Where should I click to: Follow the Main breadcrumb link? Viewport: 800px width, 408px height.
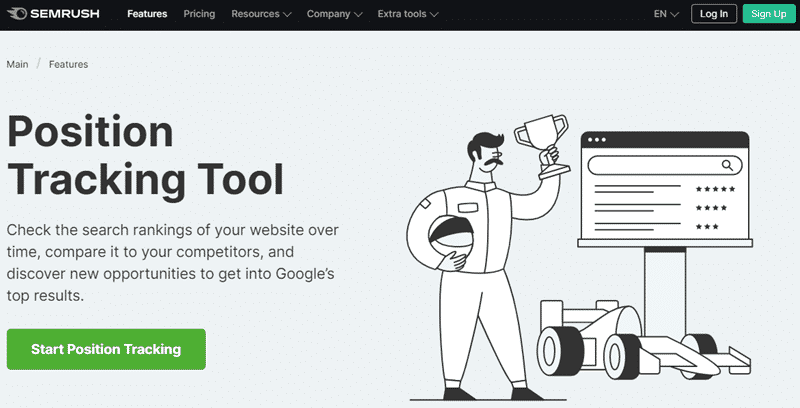17,64
